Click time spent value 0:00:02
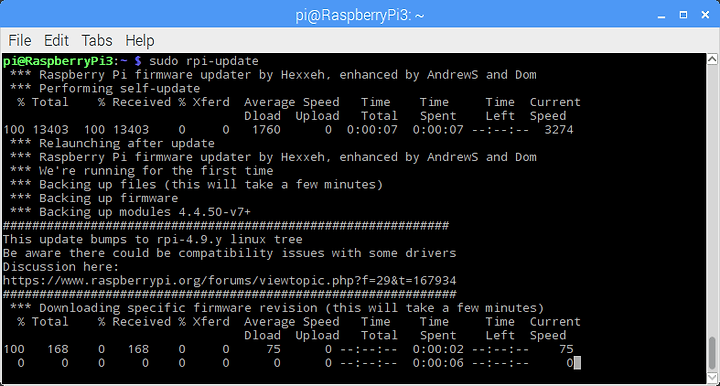This screenshot has height=386, width=720. pos(438,349)
